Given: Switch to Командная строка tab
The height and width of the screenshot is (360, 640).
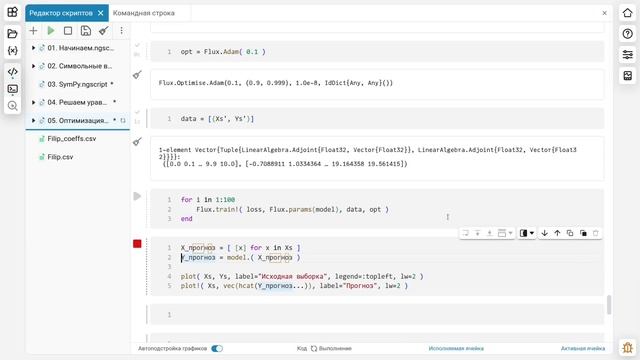Looking at the screenshot, I should tap(144, 13).
